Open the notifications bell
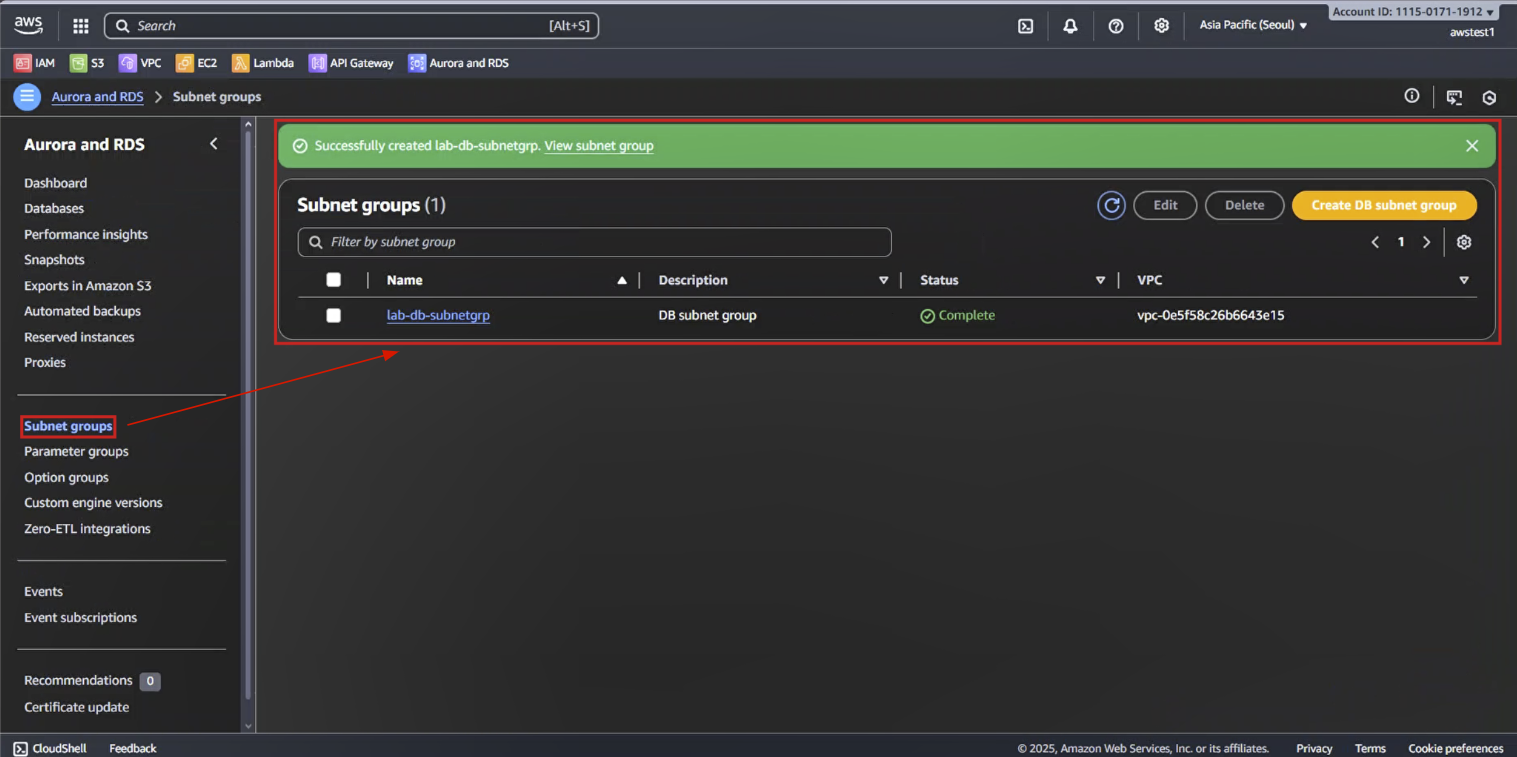This screenshot has height=757, width=1517. point(1070,26)
